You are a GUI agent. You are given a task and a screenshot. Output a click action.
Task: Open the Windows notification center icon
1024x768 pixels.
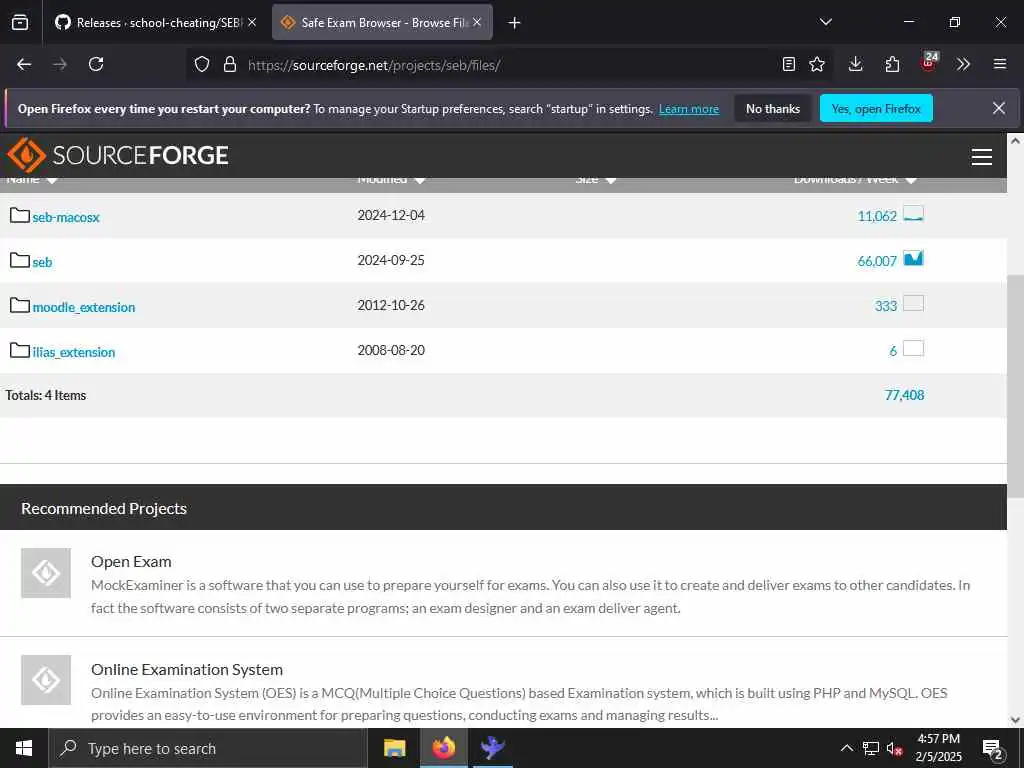coord(993,749)
